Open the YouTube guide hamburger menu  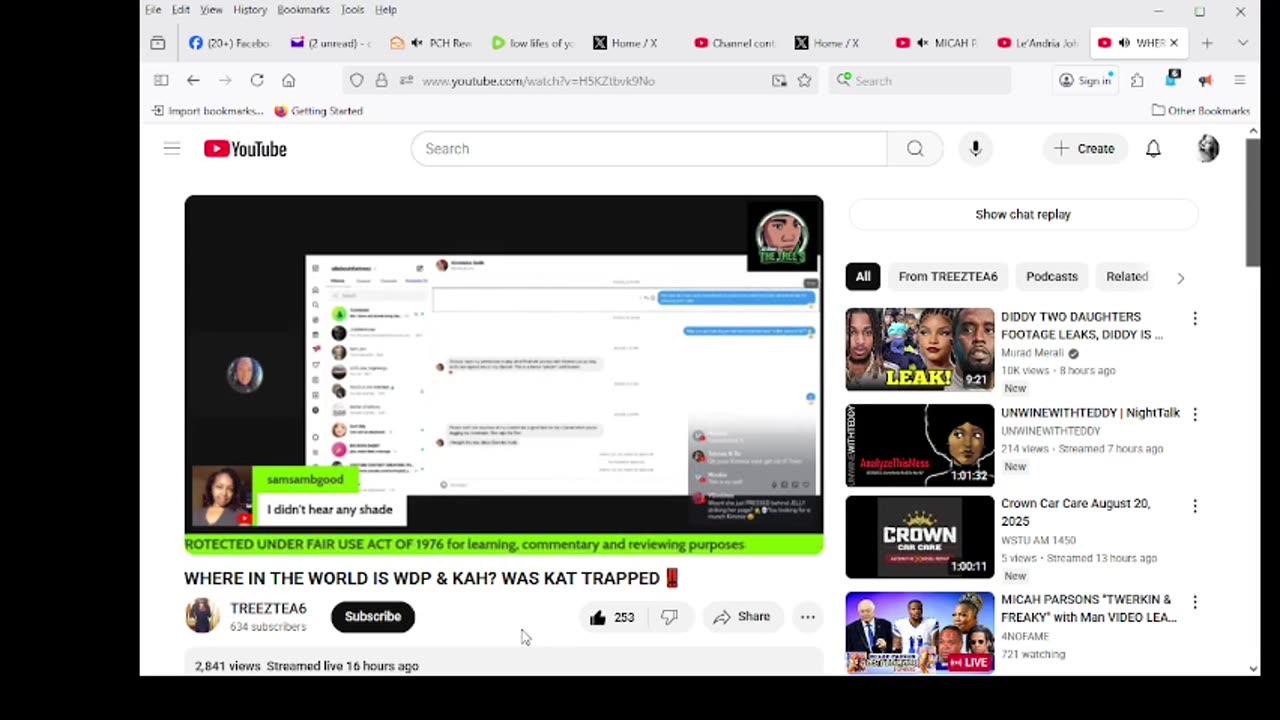point(172,149)
